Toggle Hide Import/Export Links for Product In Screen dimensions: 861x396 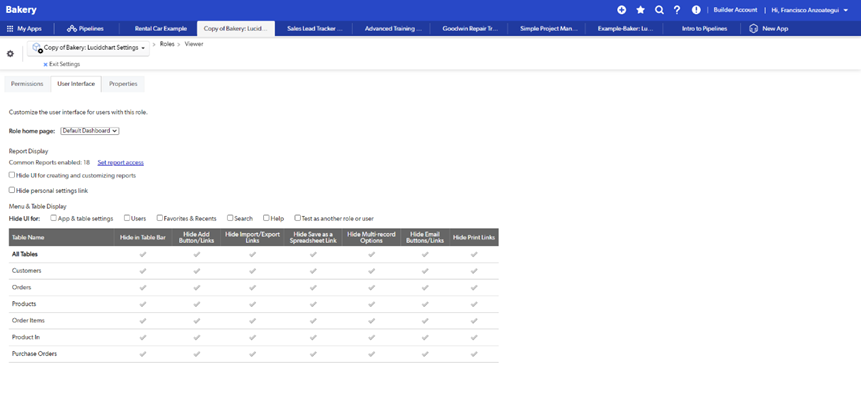pyautogui.click(x=253, y=337)
